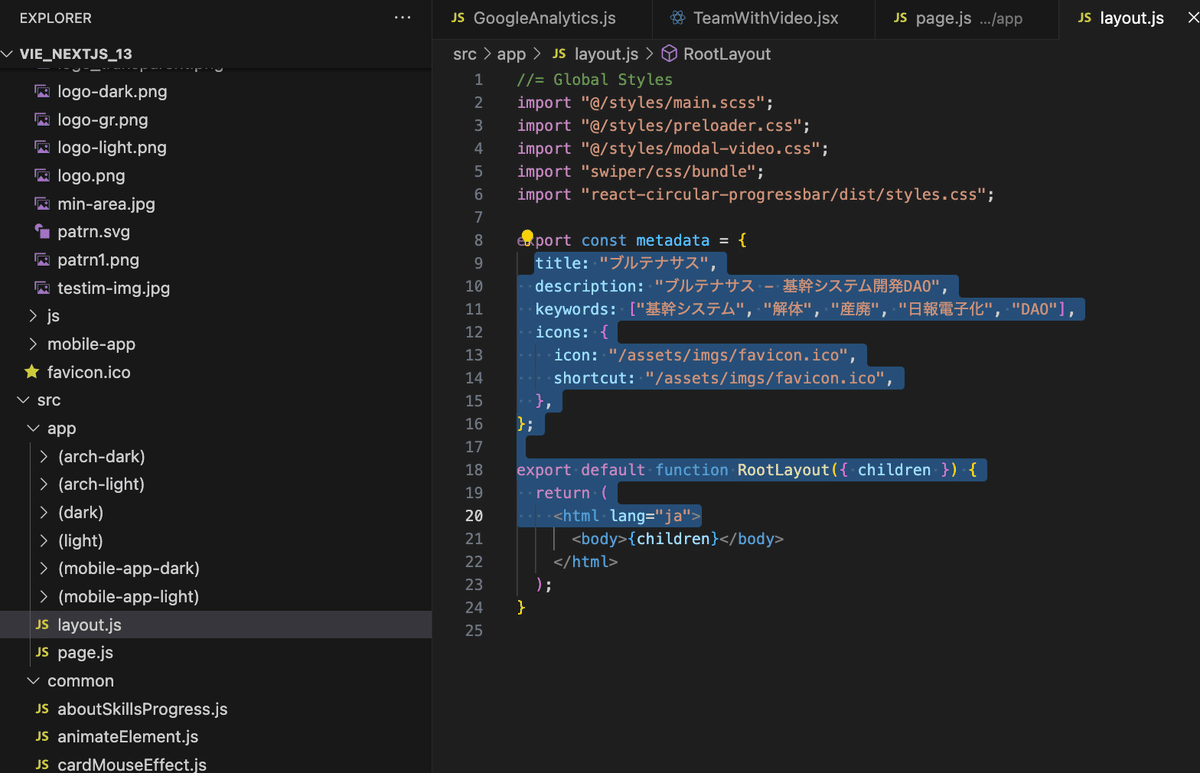The image size is (1200, 773).
Task: Click the "swiper/css/bundle" import string
Action: [668, 172]
